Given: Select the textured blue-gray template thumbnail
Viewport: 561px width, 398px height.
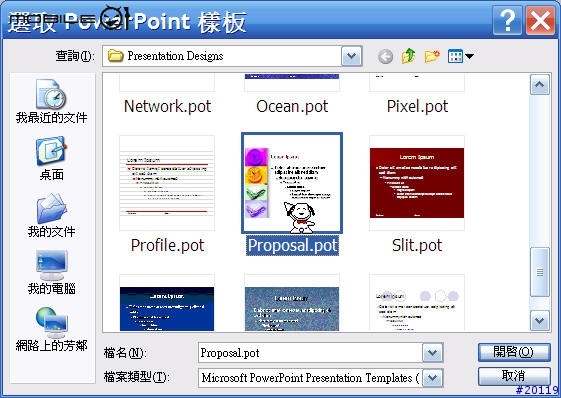Looking at the screenshot, I should 292,303.
